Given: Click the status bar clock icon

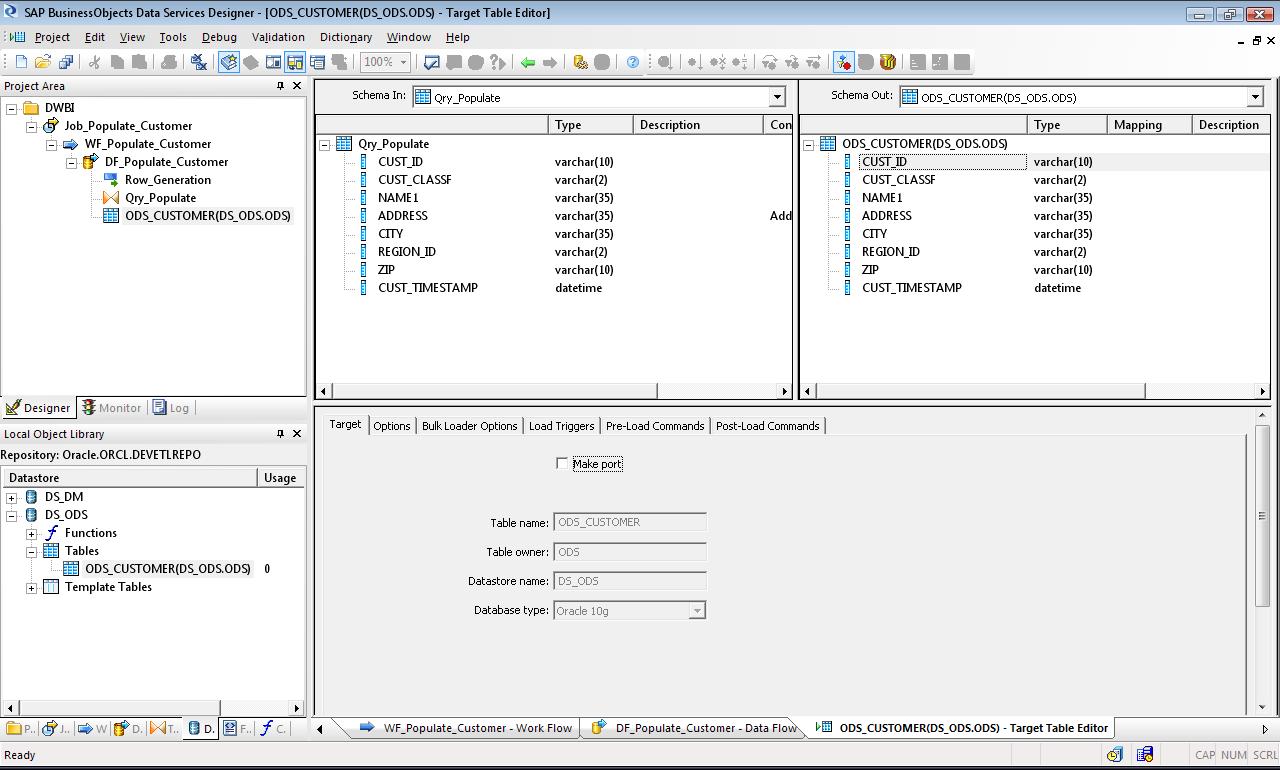Looking at the screenshot, I should [x=1115, y=755].
